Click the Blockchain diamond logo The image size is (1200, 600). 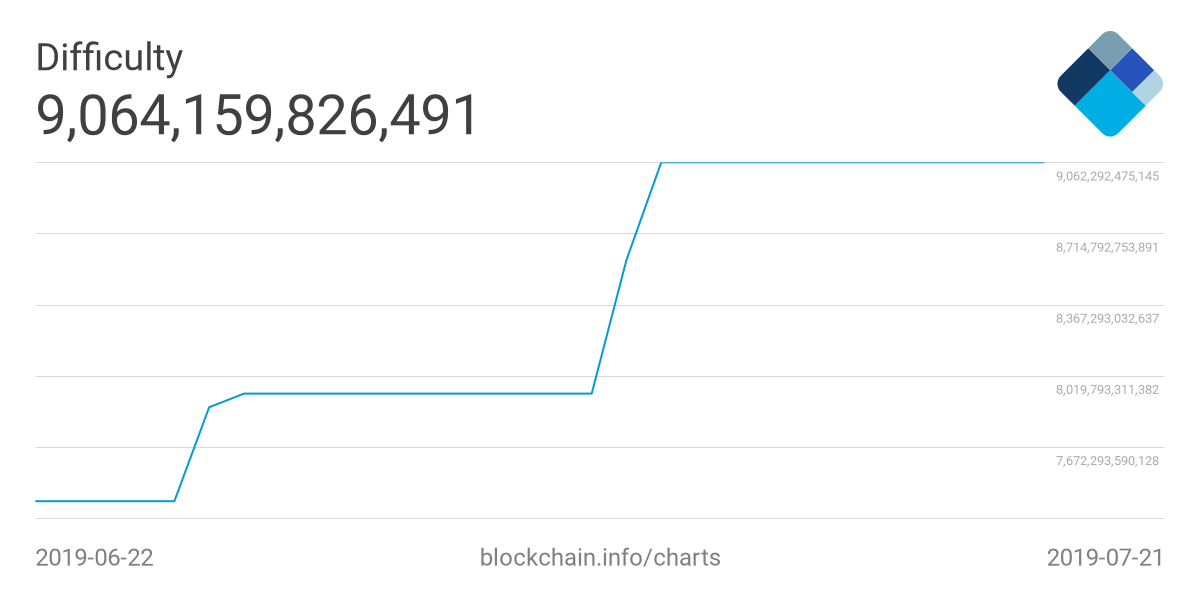pyautogui.click(x=1109, y=84)
